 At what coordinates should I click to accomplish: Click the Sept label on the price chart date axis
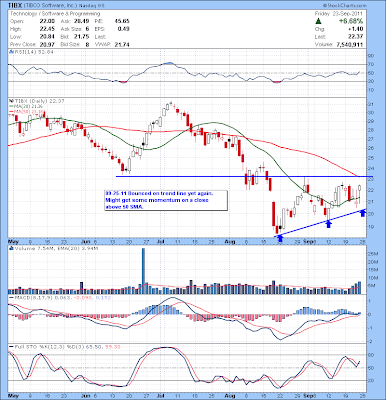coord(309,241)
